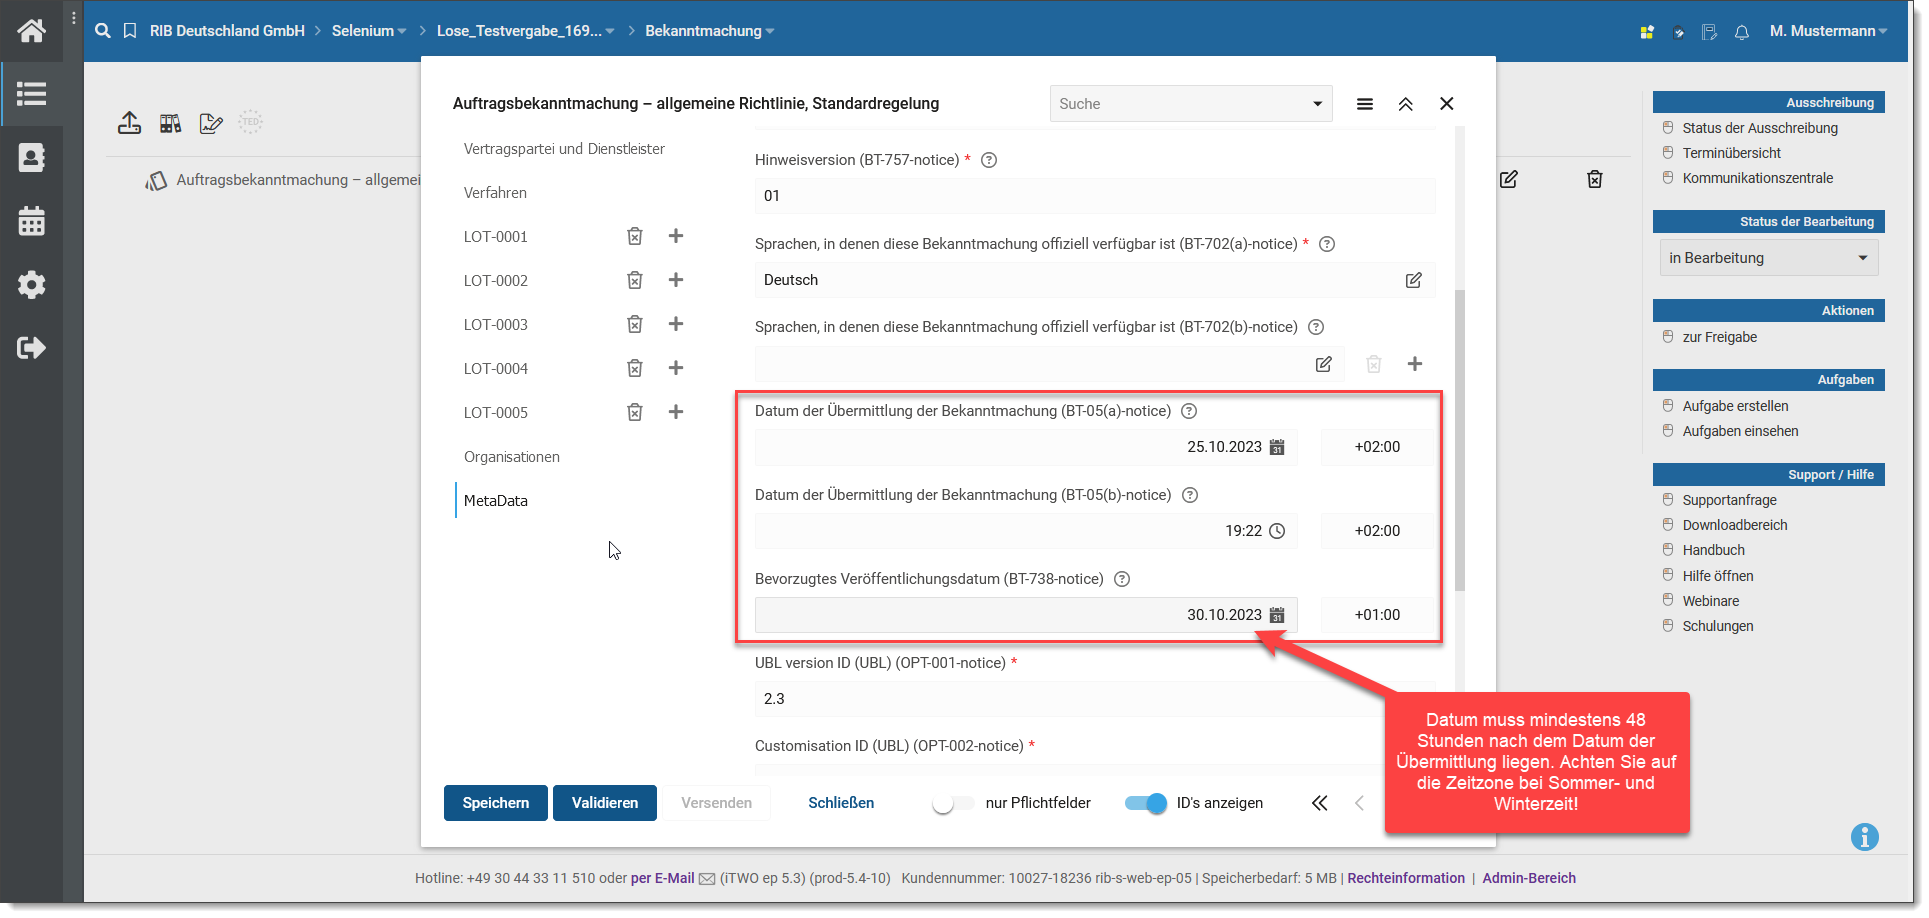This screenshot has width=1929, height=918.
Task: Click the Validieren button
Action: tap(605, 803)
